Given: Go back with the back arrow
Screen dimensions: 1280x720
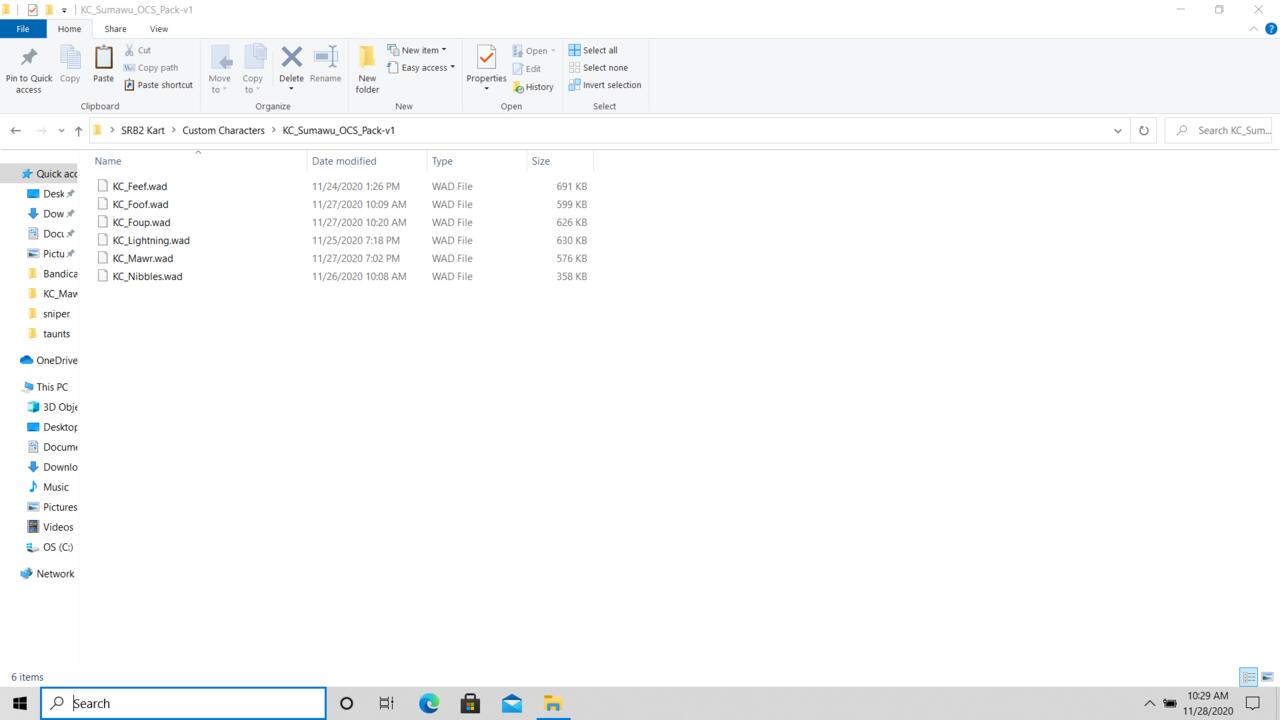Looking at the screenshot, I should coord(15,130).
